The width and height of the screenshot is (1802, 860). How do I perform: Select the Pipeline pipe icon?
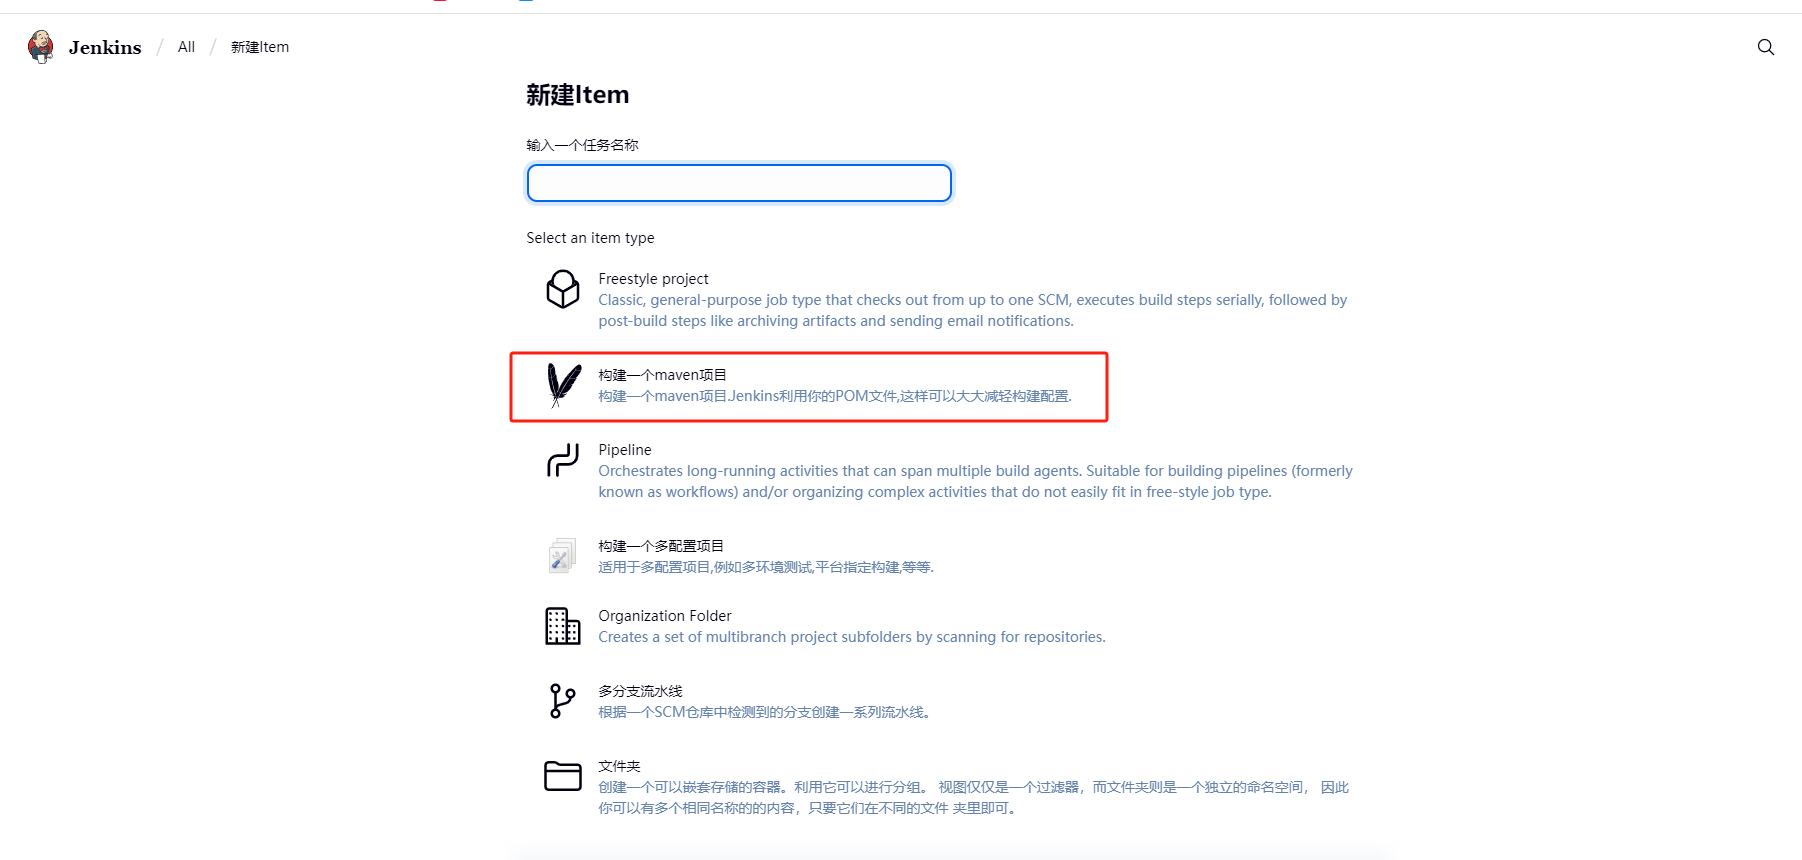pyautogui.click(x=563, y=460)
